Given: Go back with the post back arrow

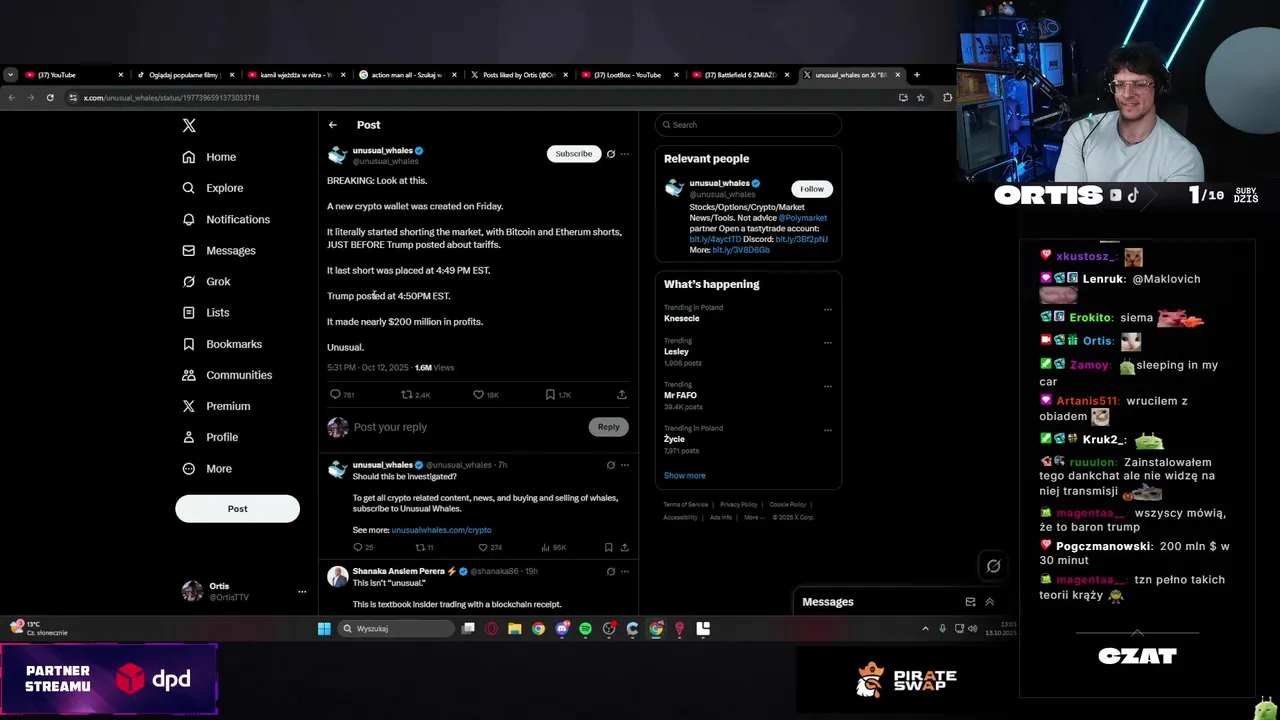Looking at the screenshot, I should (333, 125).
